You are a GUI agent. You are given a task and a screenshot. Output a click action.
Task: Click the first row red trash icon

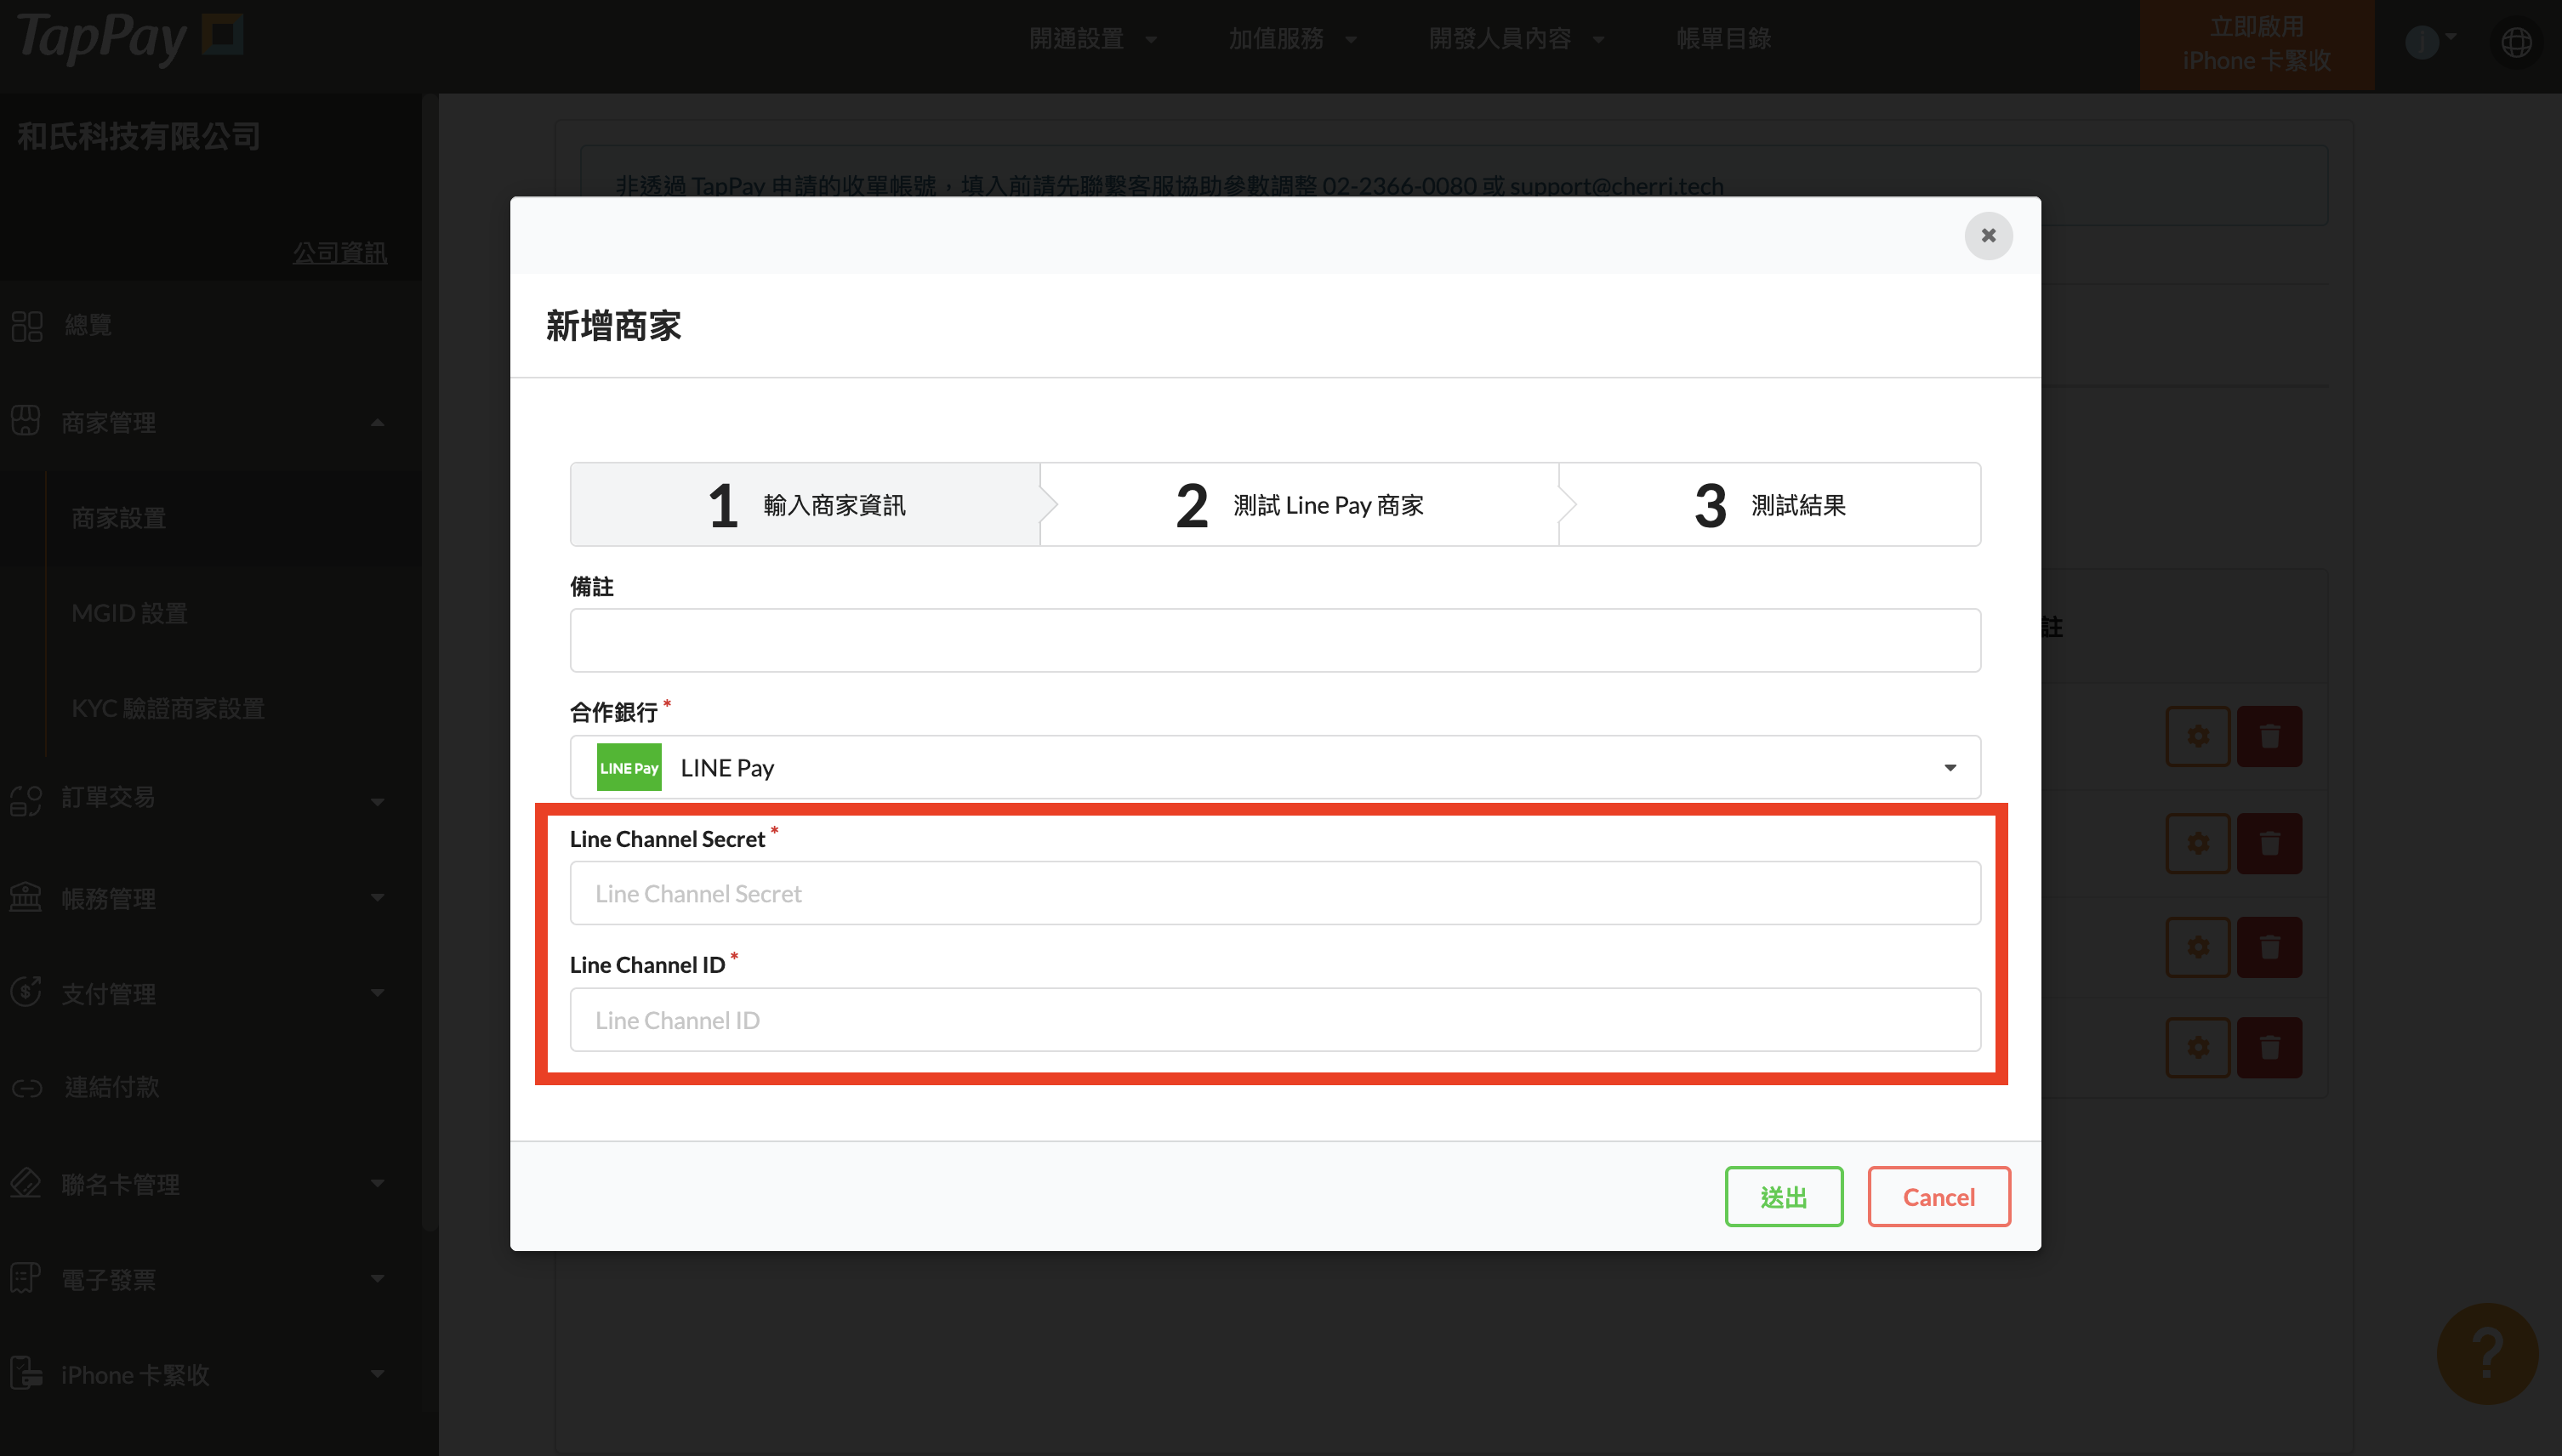[2269, 737]
